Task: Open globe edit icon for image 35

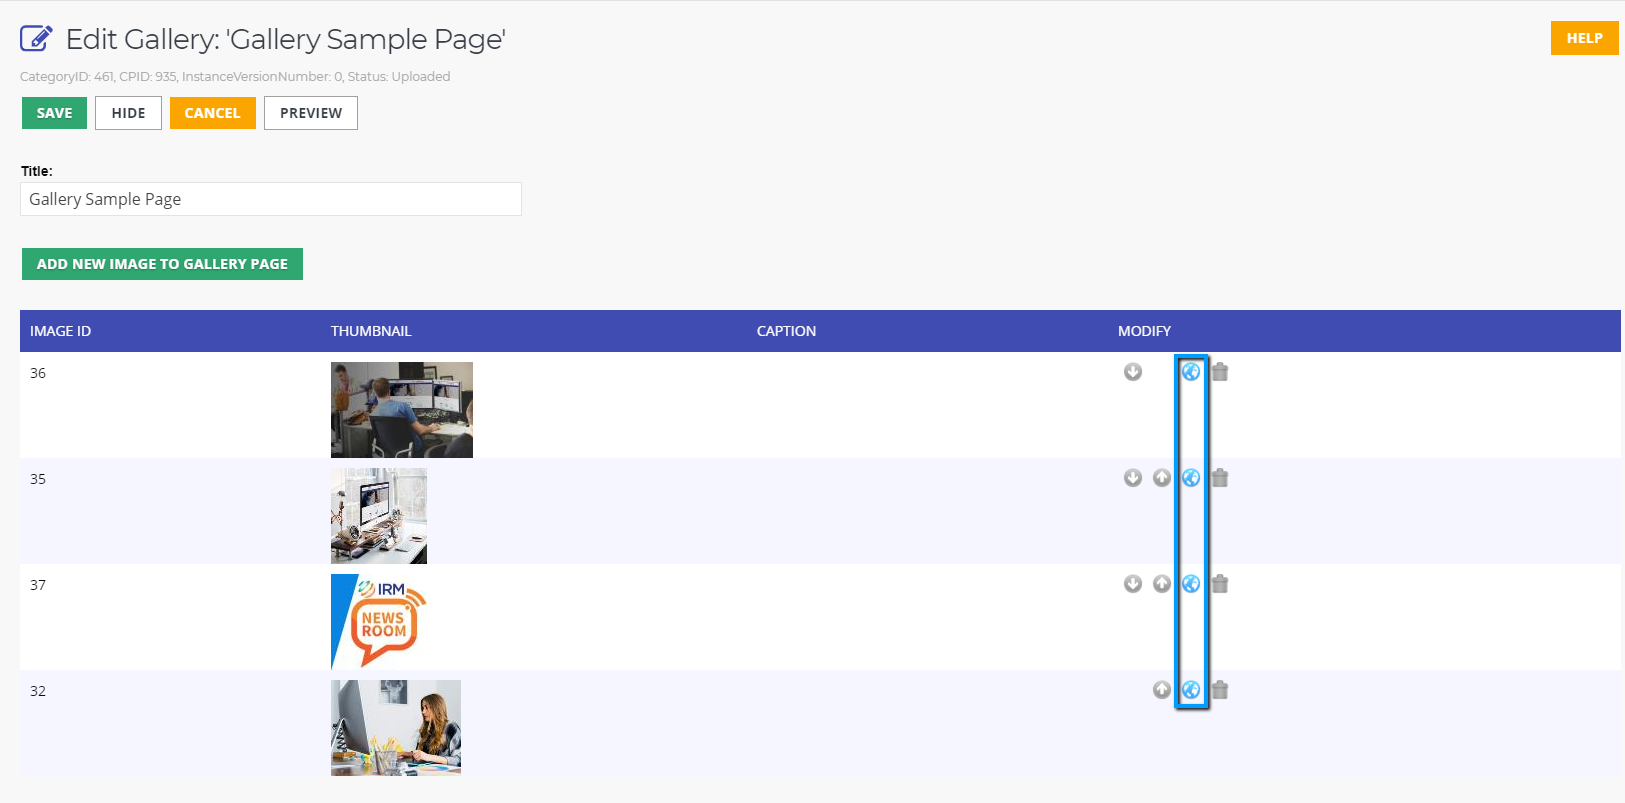Action: pyautogui.click(x=1191, y=478)
